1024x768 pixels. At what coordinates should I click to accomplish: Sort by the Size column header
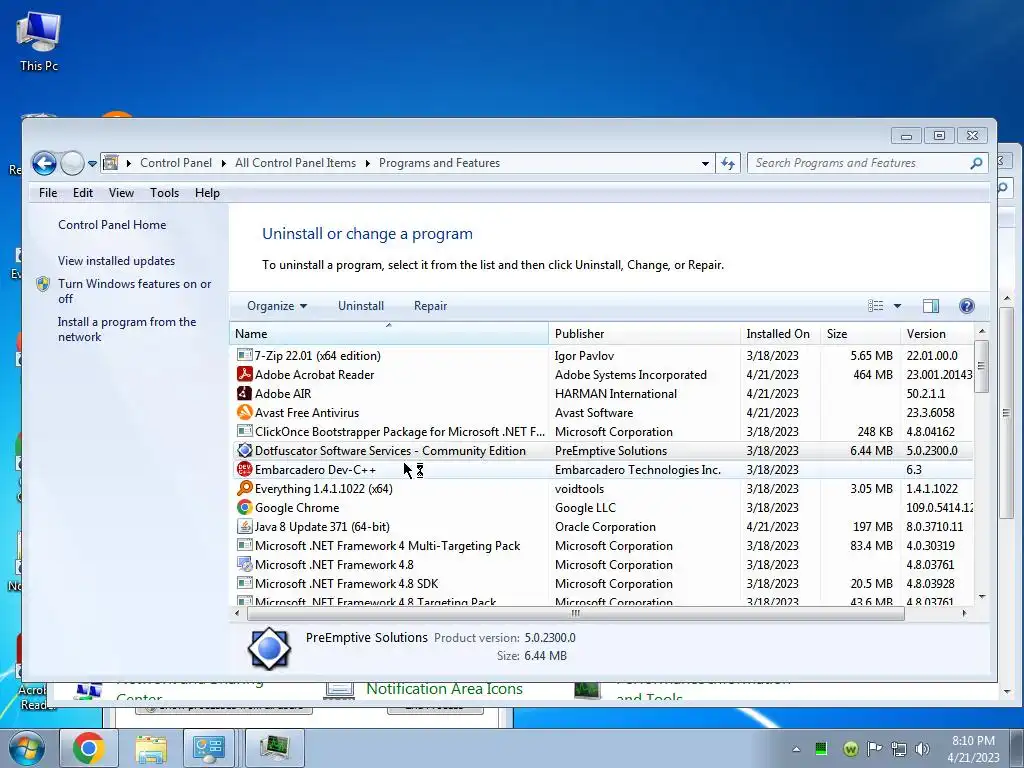click(x=861, y=334)
